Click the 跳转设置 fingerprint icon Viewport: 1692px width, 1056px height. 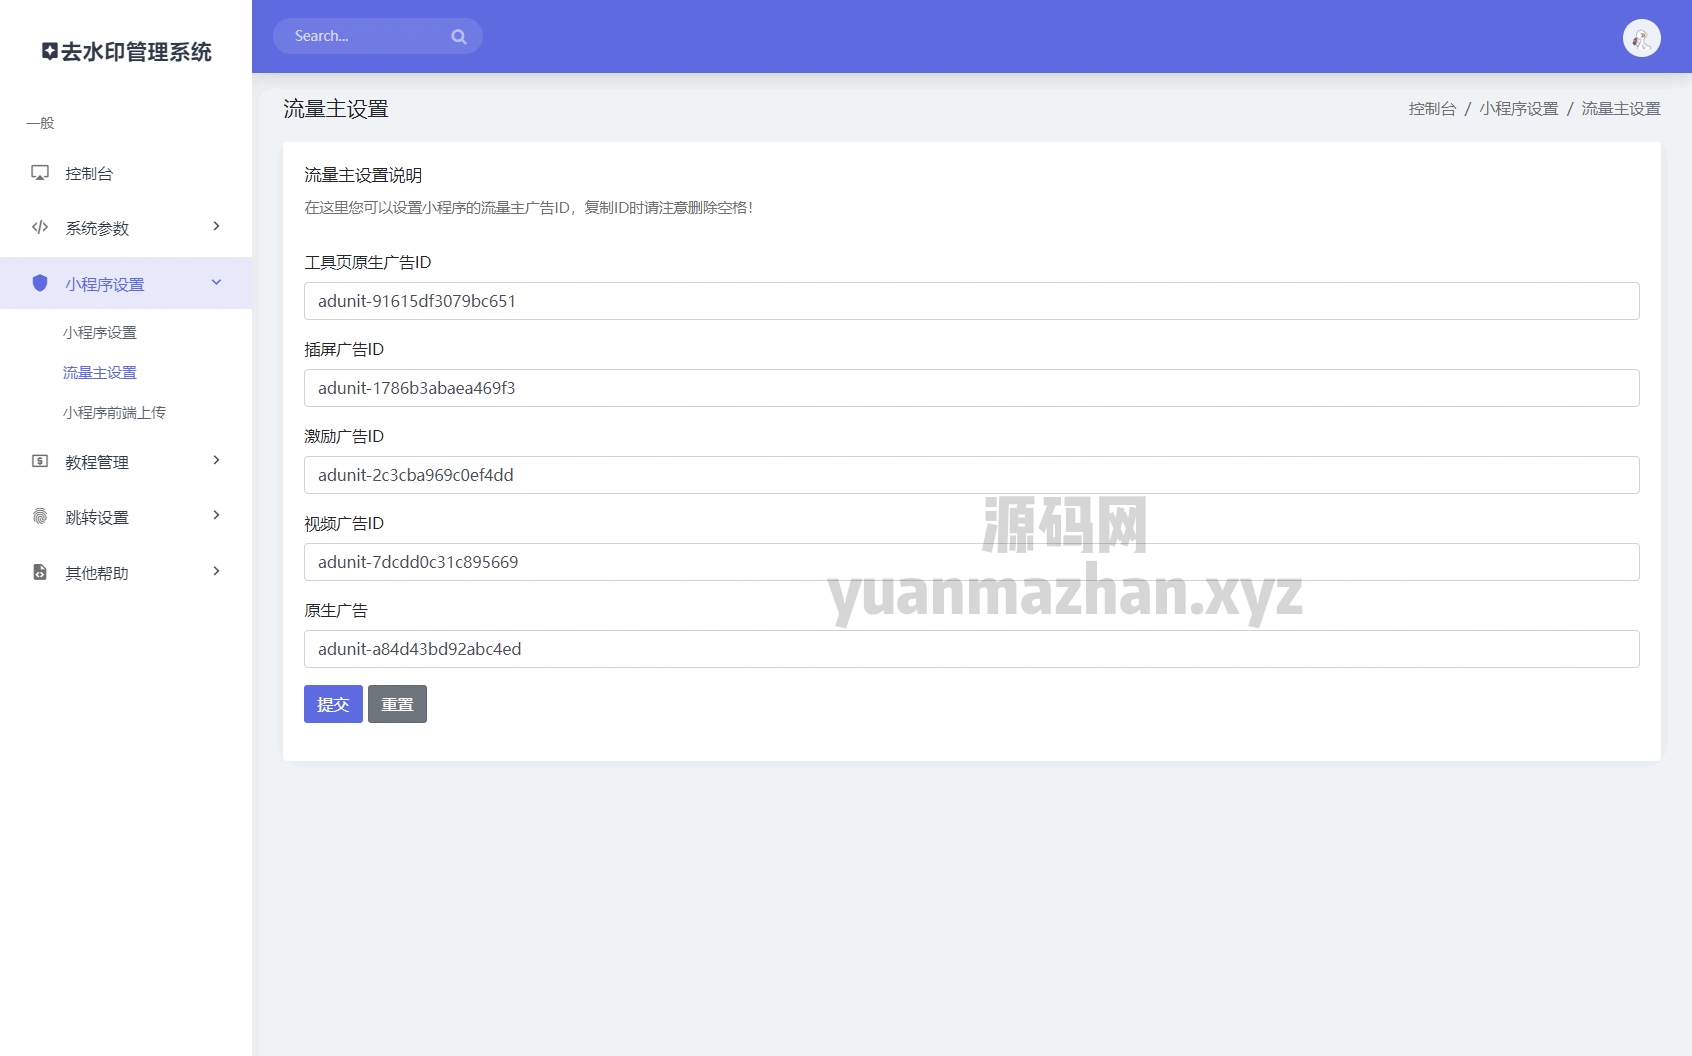click(40, 516)
